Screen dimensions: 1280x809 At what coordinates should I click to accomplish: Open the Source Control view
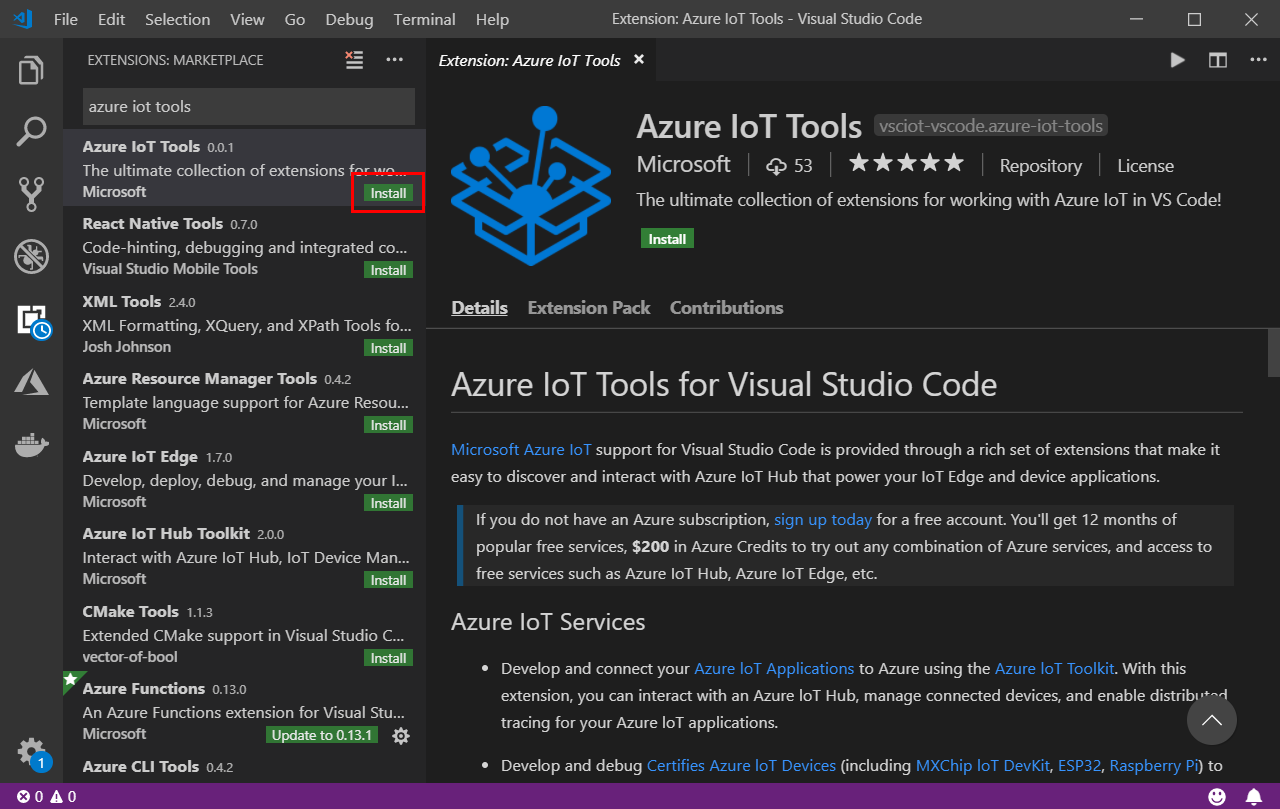point(31,194)
